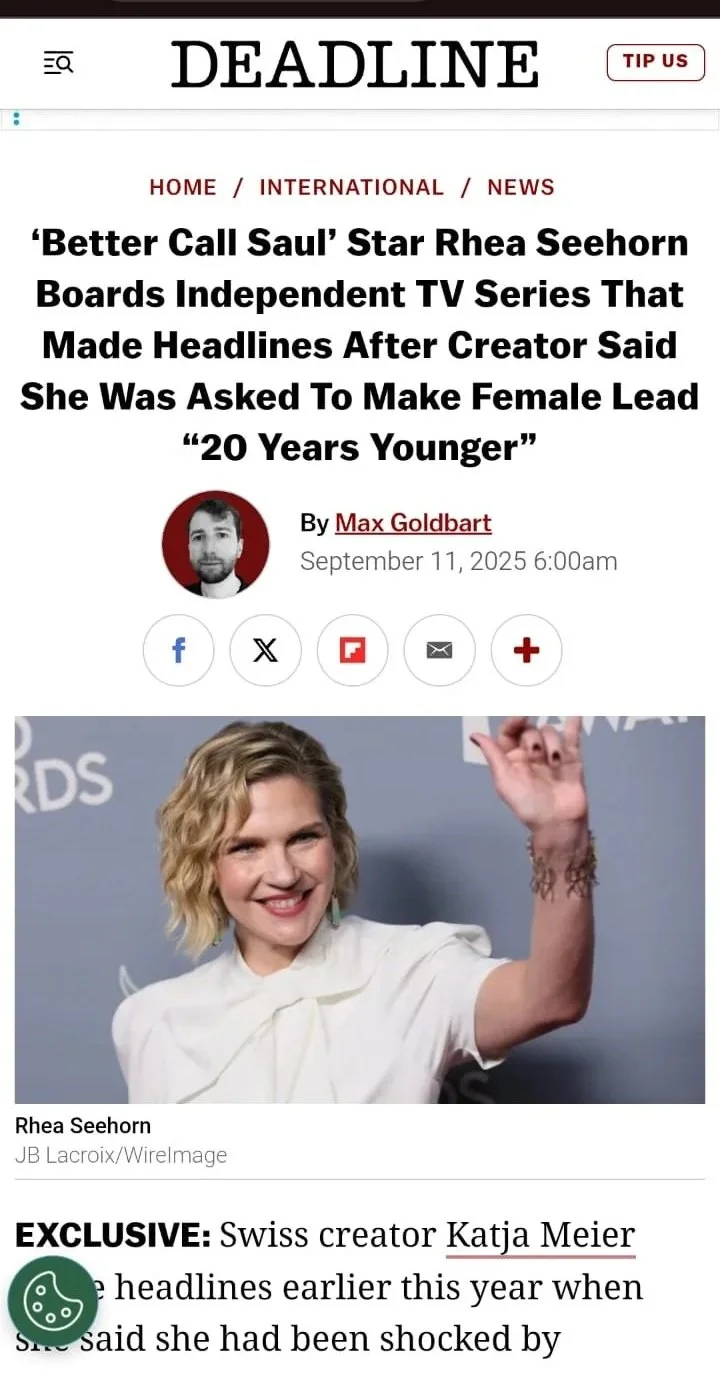Click the DEADLINE logo

pyautogui.click(x=355, y=64)
